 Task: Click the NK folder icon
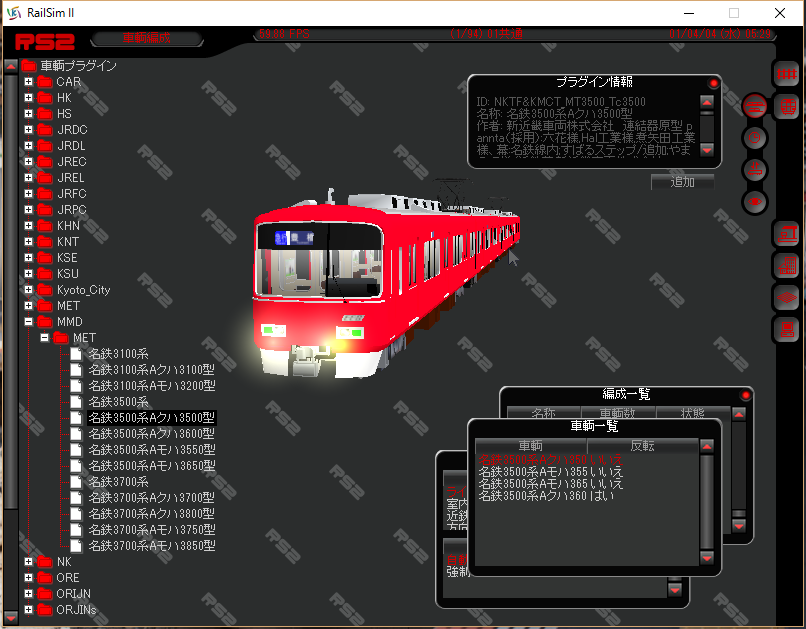click(x=45, y=562)
